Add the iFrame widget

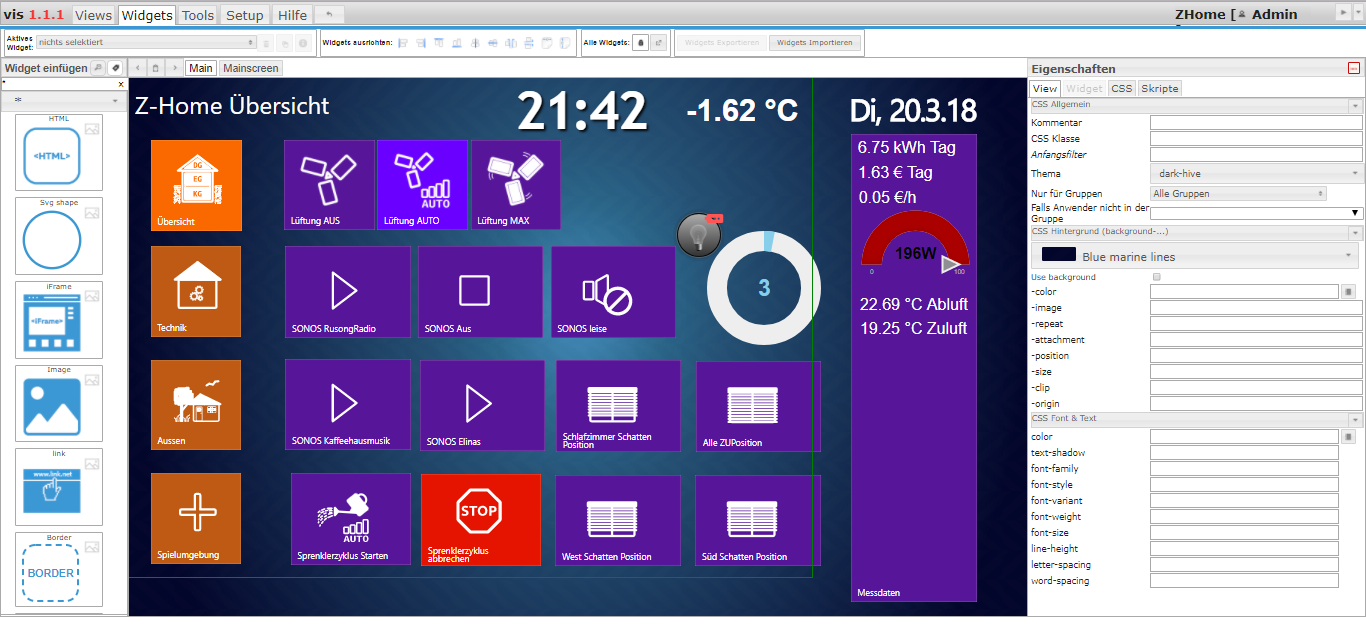(x=59, y=320)
